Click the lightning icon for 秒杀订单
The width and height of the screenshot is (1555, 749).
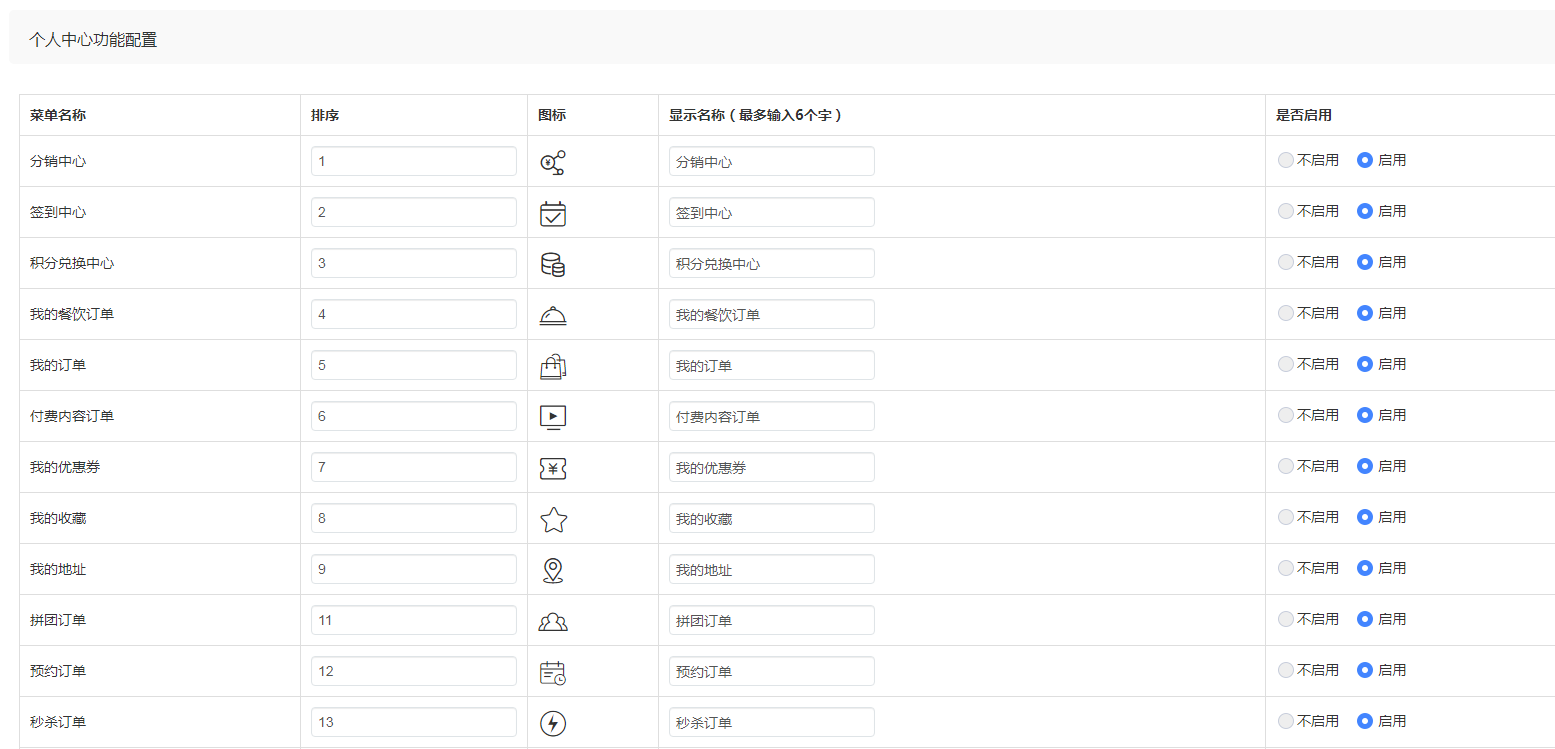[553, 723]
